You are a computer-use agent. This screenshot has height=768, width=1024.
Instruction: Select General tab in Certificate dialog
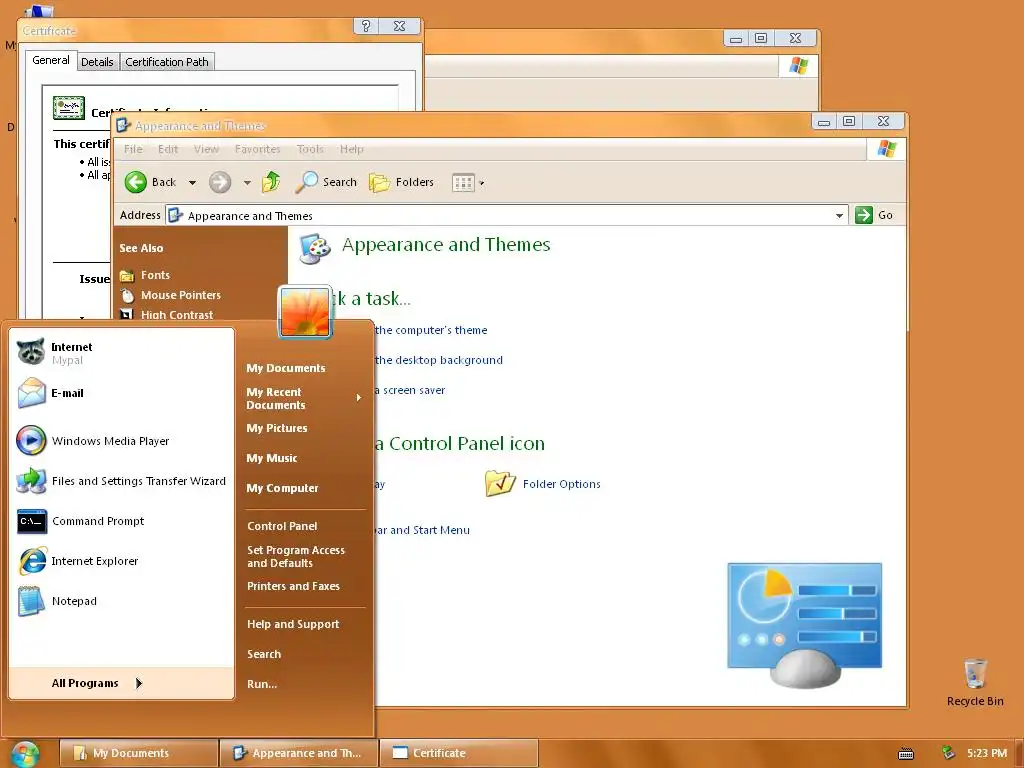[x=50, y=60]
